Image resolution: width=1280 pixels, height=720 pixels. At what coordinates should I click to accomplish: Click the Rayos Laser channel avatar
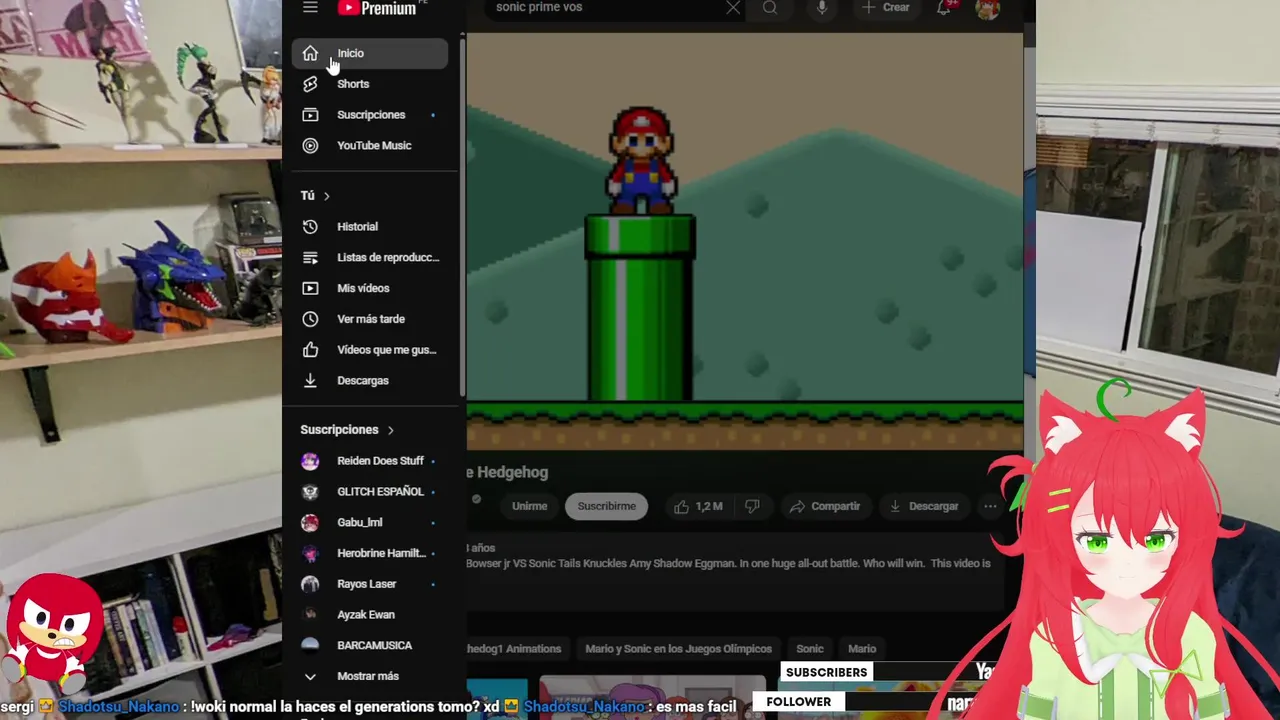tap(310, 584)
